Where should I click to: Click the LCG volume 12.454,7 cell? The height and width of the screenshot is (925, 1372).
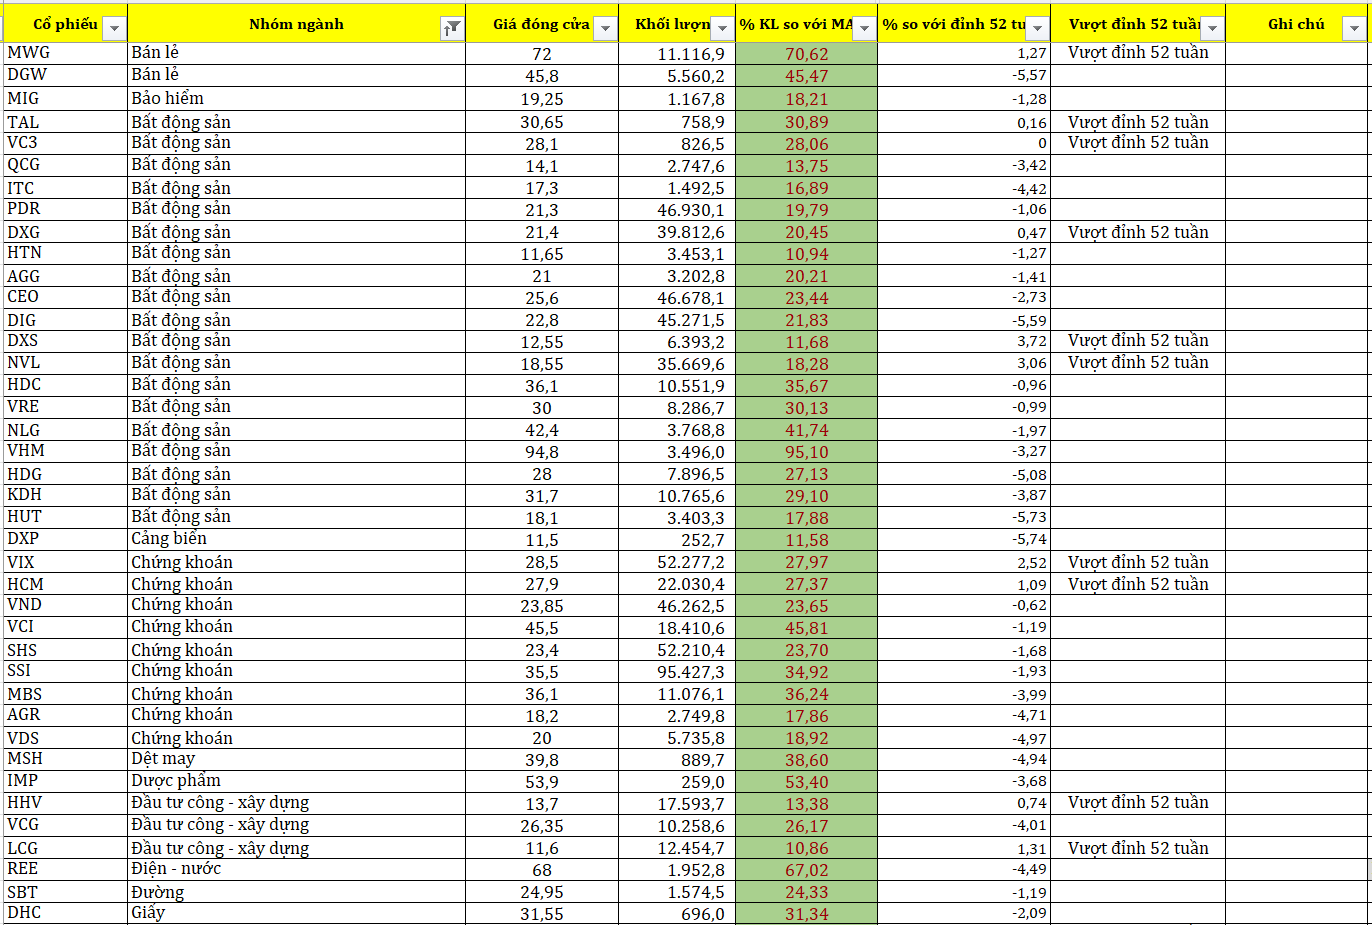click(x=677, y=848)
